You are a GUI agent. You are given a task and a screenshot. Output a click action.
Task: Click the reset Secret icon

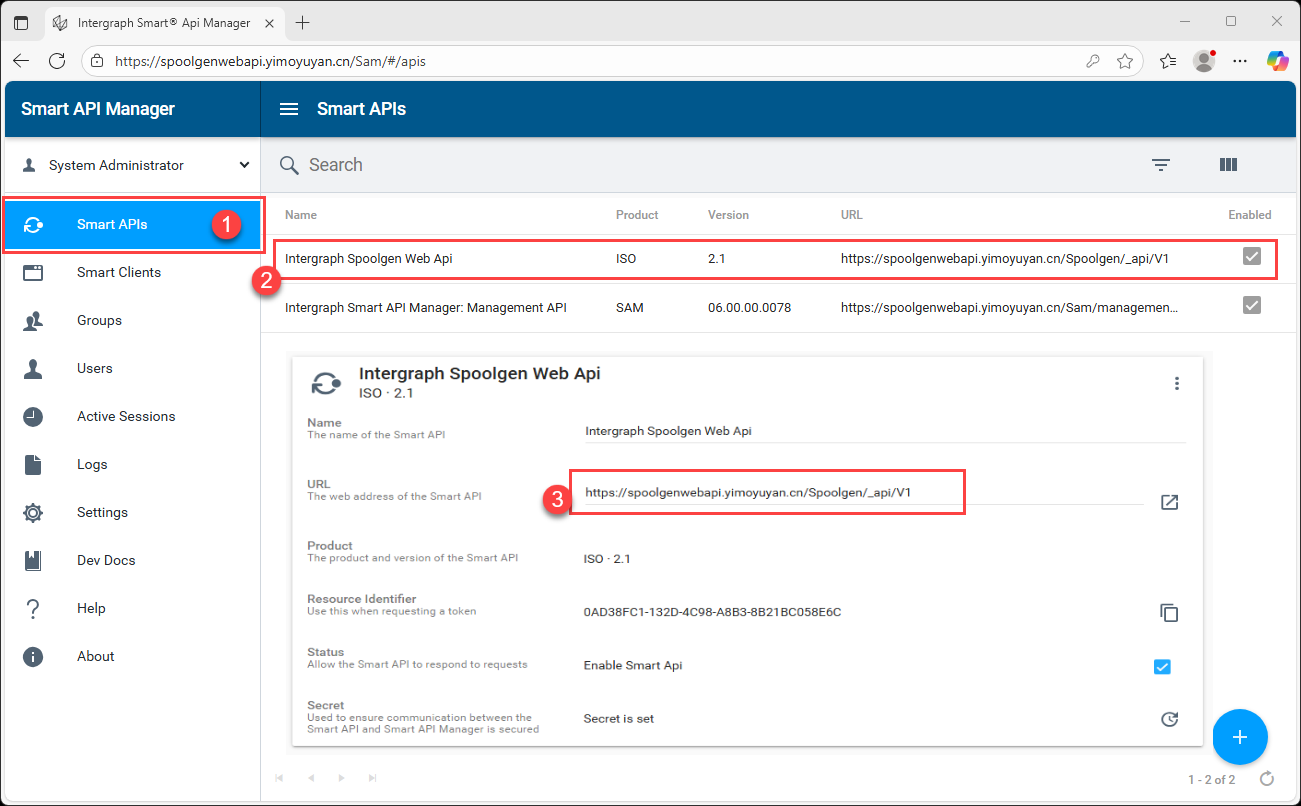point(1168,719)
